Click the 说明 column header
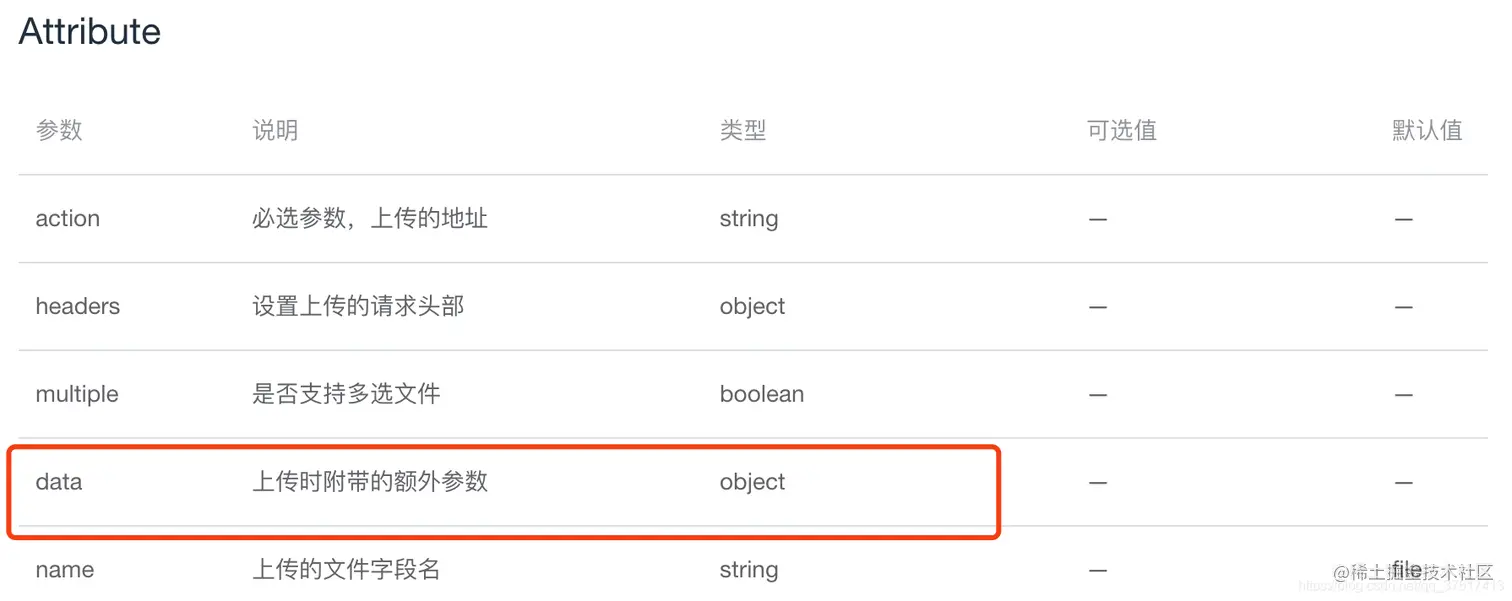Screen dimensions: 1512x601 pyautogui.click(x=275, y=130)
